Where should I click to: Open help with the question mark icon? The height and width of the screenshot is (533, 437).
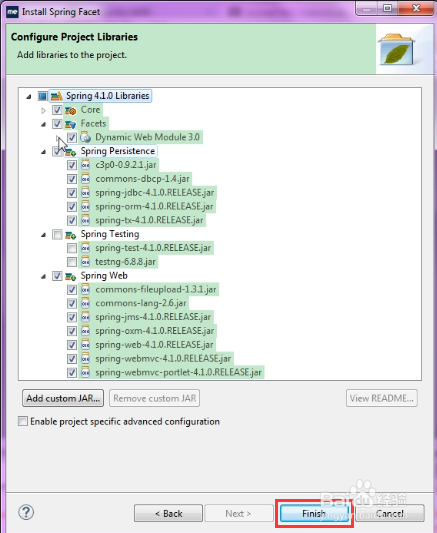point(26,512)
